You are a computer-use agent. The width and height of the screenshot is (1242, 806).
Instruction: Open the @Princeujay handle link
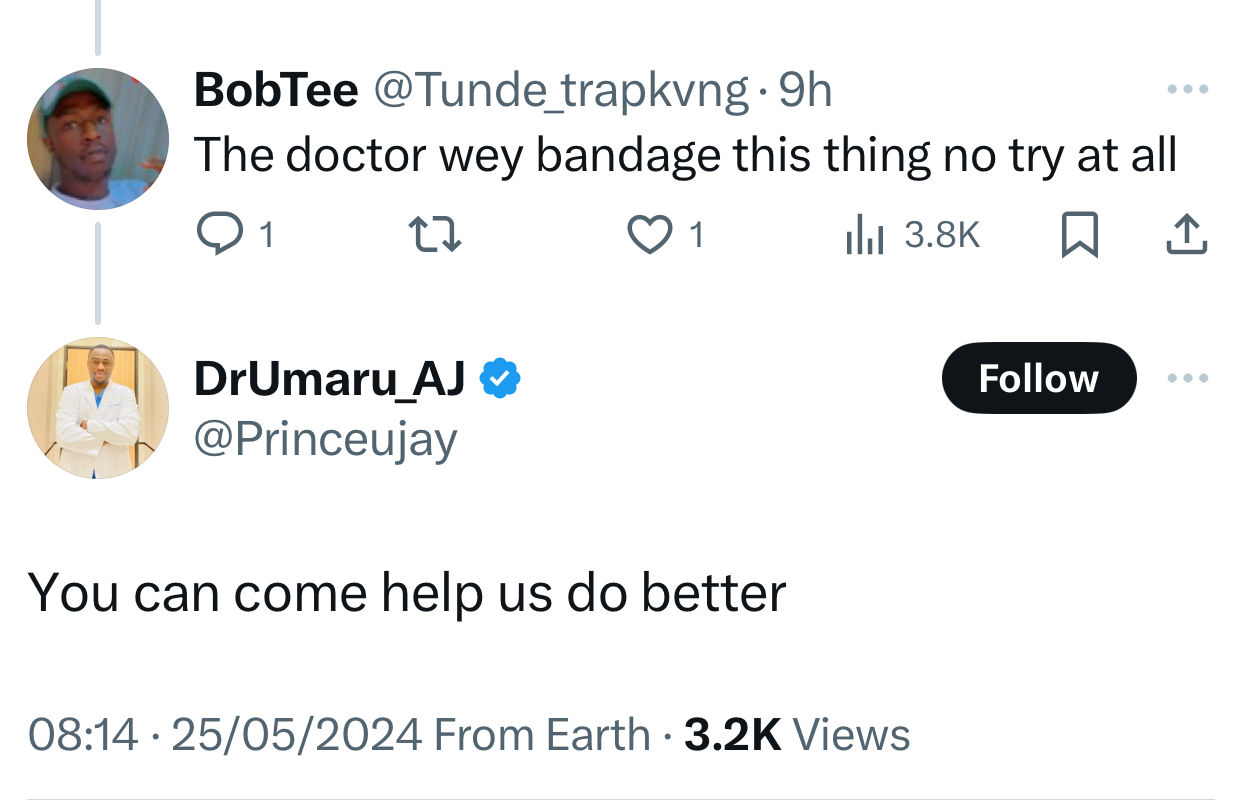(x=325, y=439)
